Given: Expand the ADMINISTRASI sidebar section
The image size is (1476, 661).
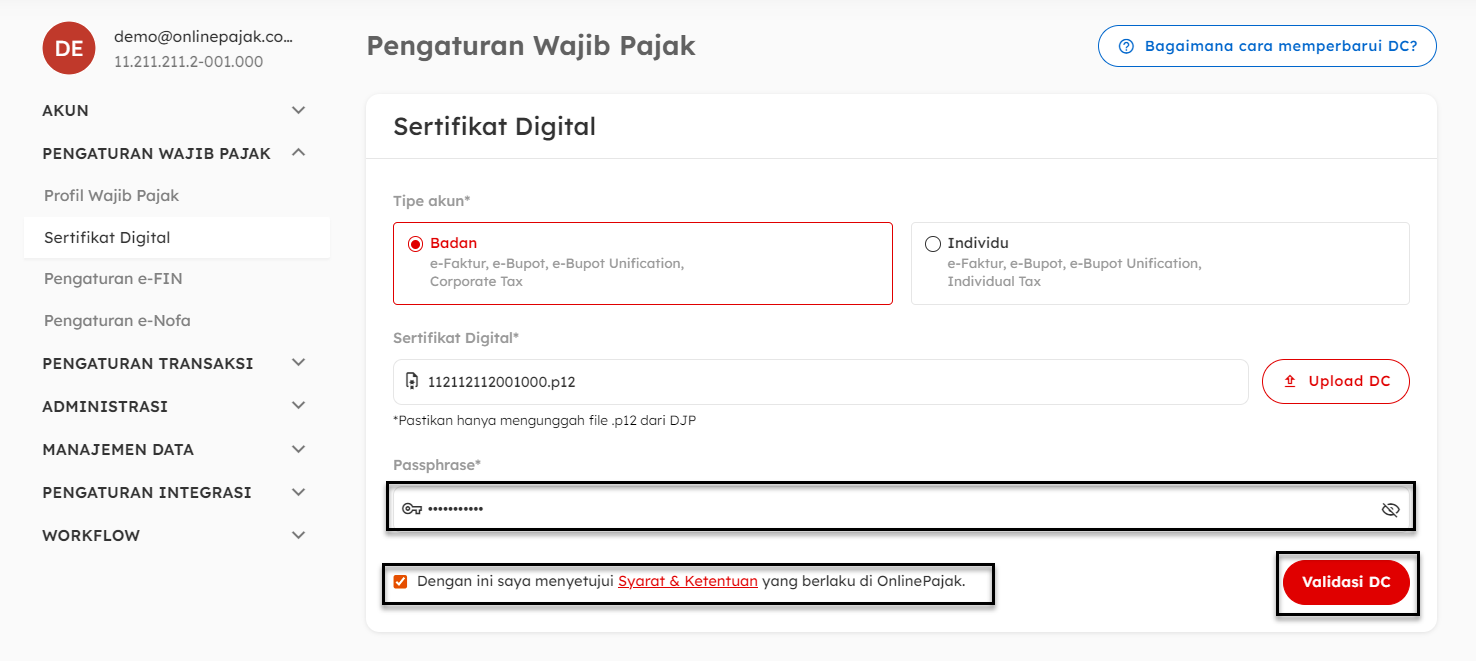Looking at the screenshot, I should 298,406.
